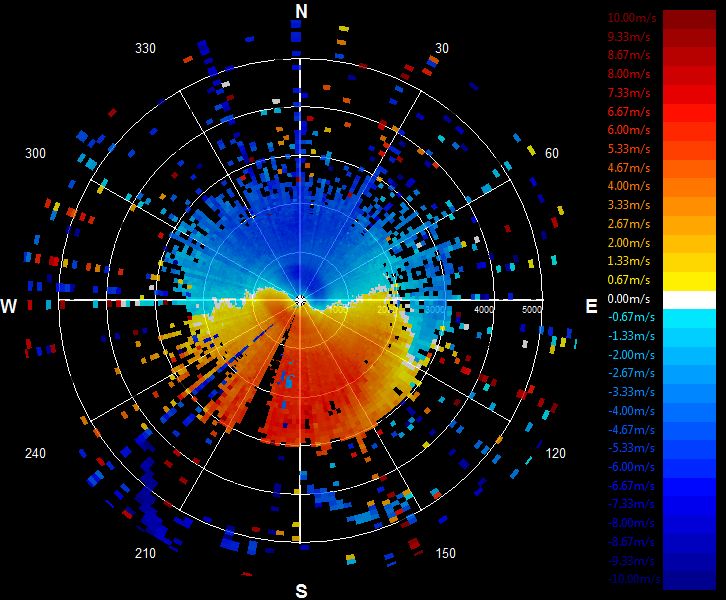
Task: Click the 4000 range ring label
Action: click(483, 309)
